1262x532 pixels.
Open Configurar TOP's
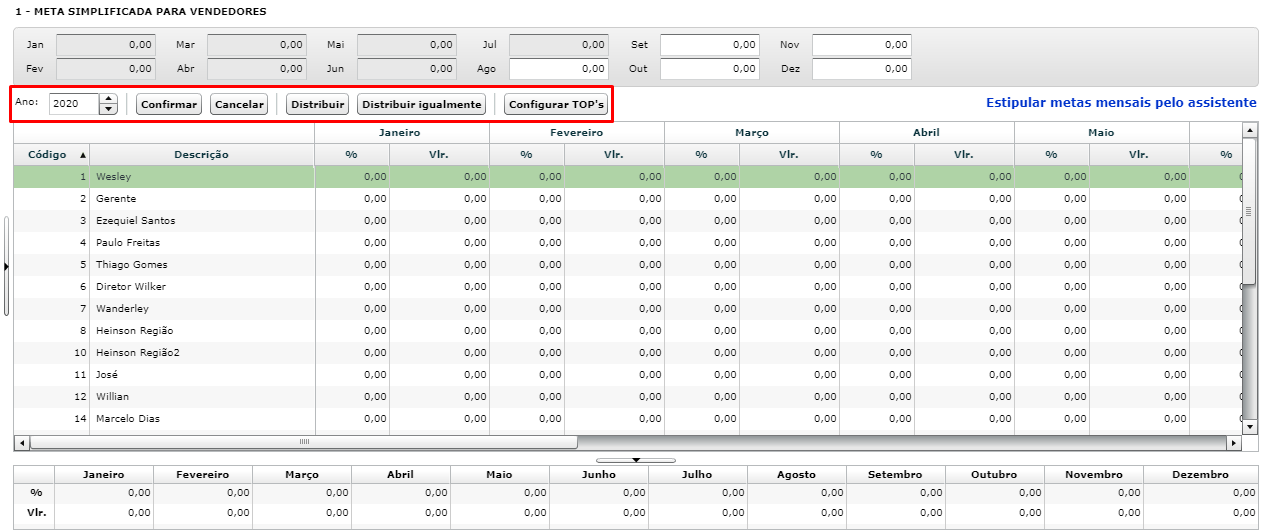pyautogui.click(x=557, y=104)
